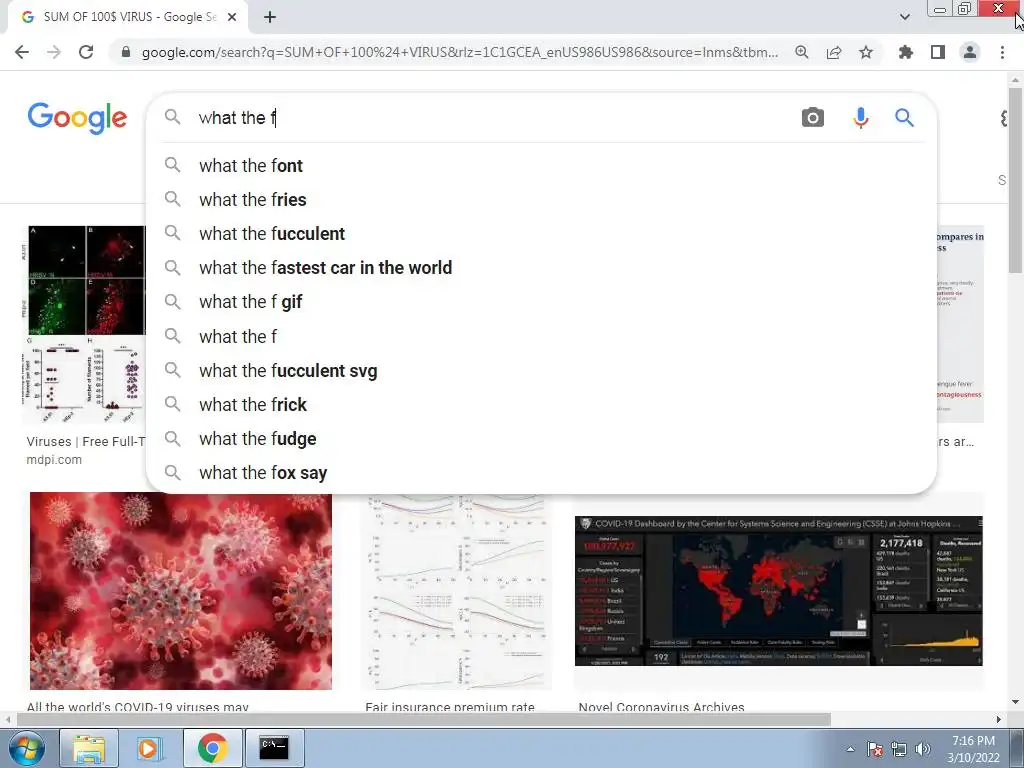The height and width of the screenshot is (768, 1024).
Task: Choose suggestion "what the fucculent"
Action: [x=541, y=234]
